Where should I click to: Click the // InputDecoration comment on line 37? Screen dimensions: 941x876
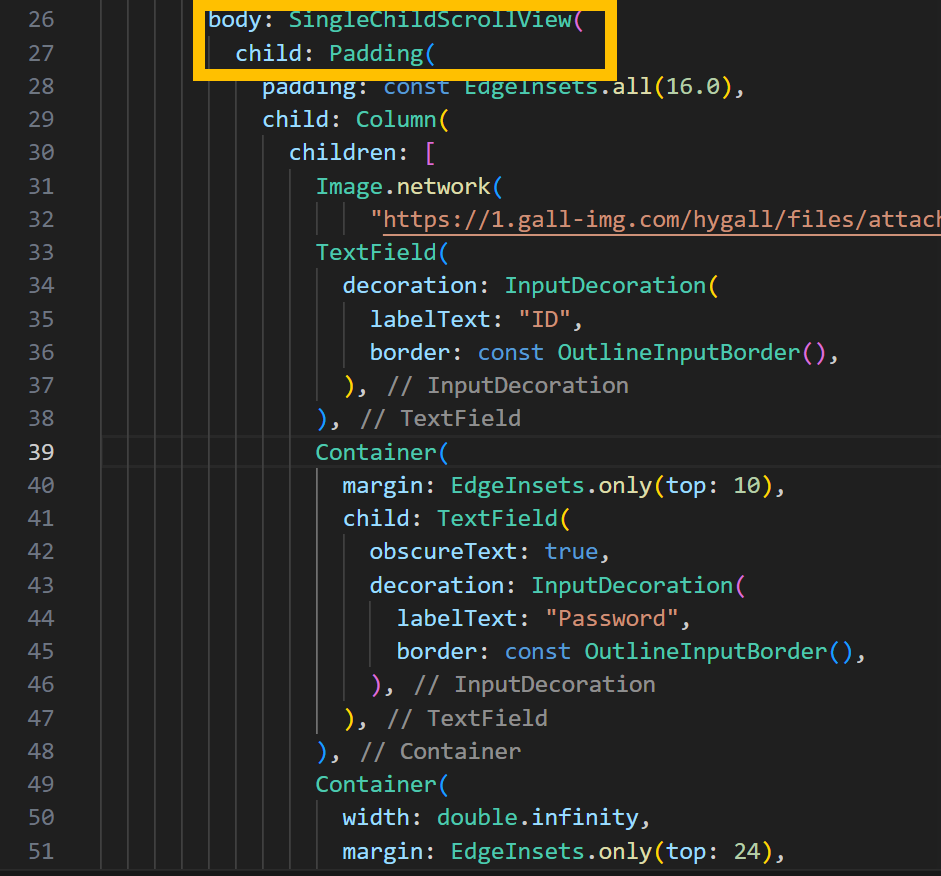pyautogui.click(x=508, y=386)
